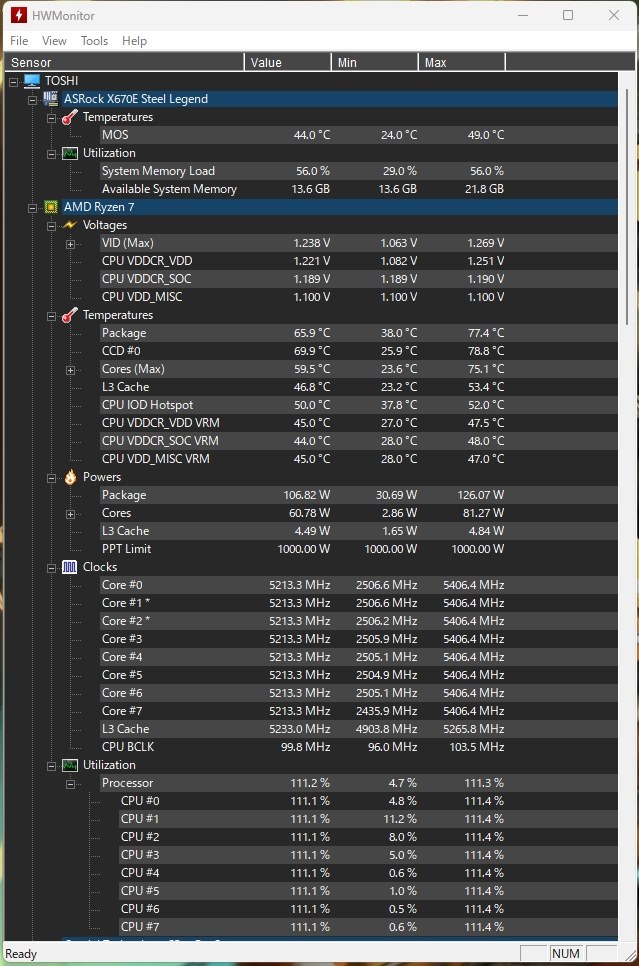Click the CPU Temperatures thermometer icon
Screen dimensions: 639x966
70,315
